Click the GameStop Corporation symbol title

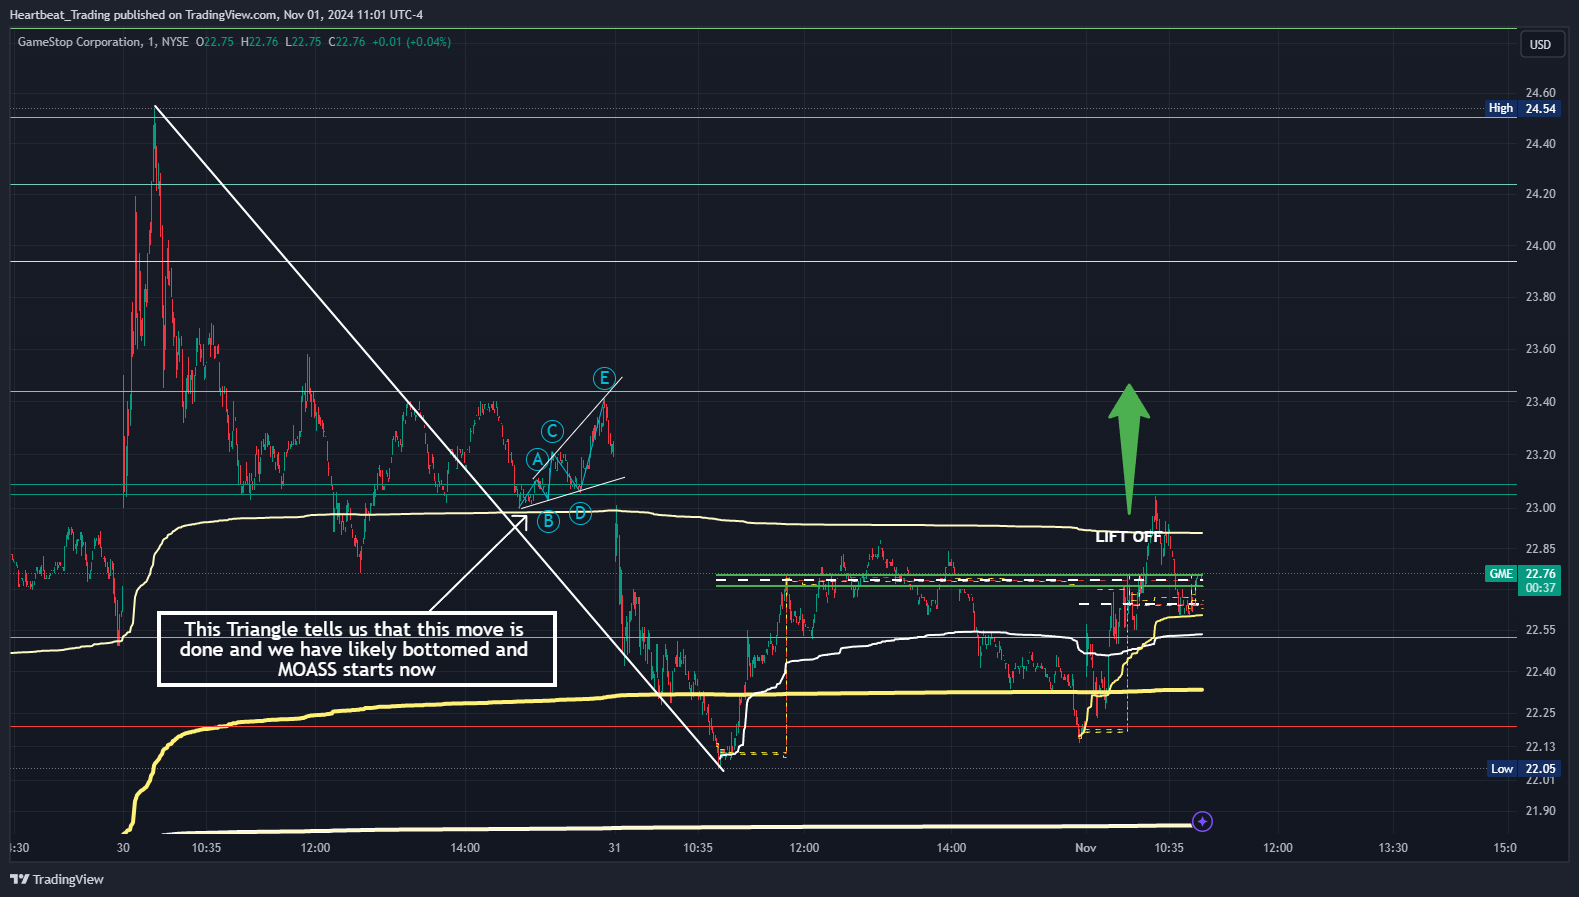pos(79,42)
